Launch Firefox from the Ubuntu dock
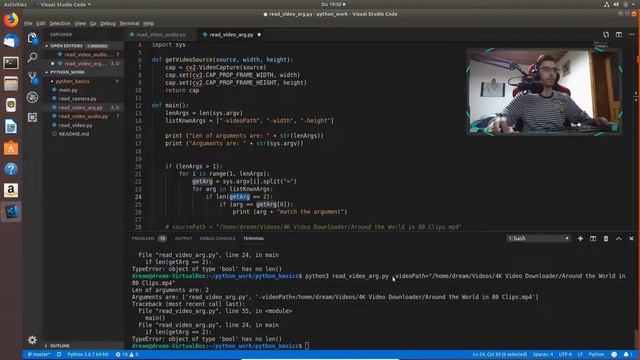Viewport: 640px width, 360px height. 11,20
